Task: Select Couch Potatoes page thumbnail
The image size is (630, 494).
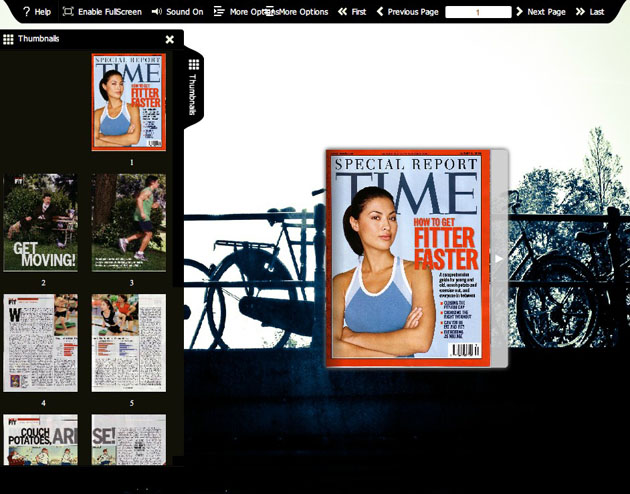Action: 41,440
